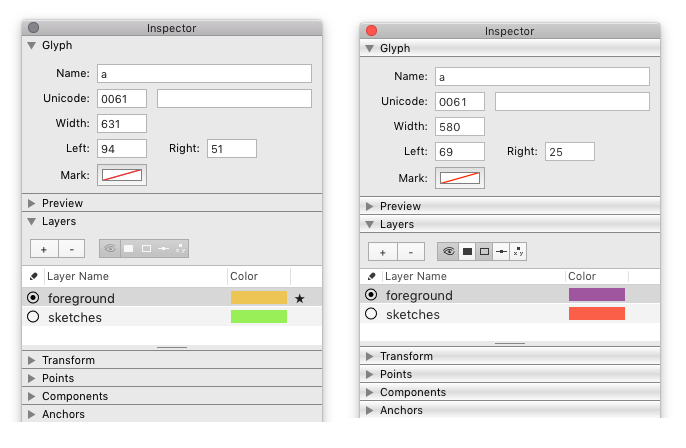Viewport: 686px width, 448px height.
Task: Click Width field showing 580
Action: 460,126
